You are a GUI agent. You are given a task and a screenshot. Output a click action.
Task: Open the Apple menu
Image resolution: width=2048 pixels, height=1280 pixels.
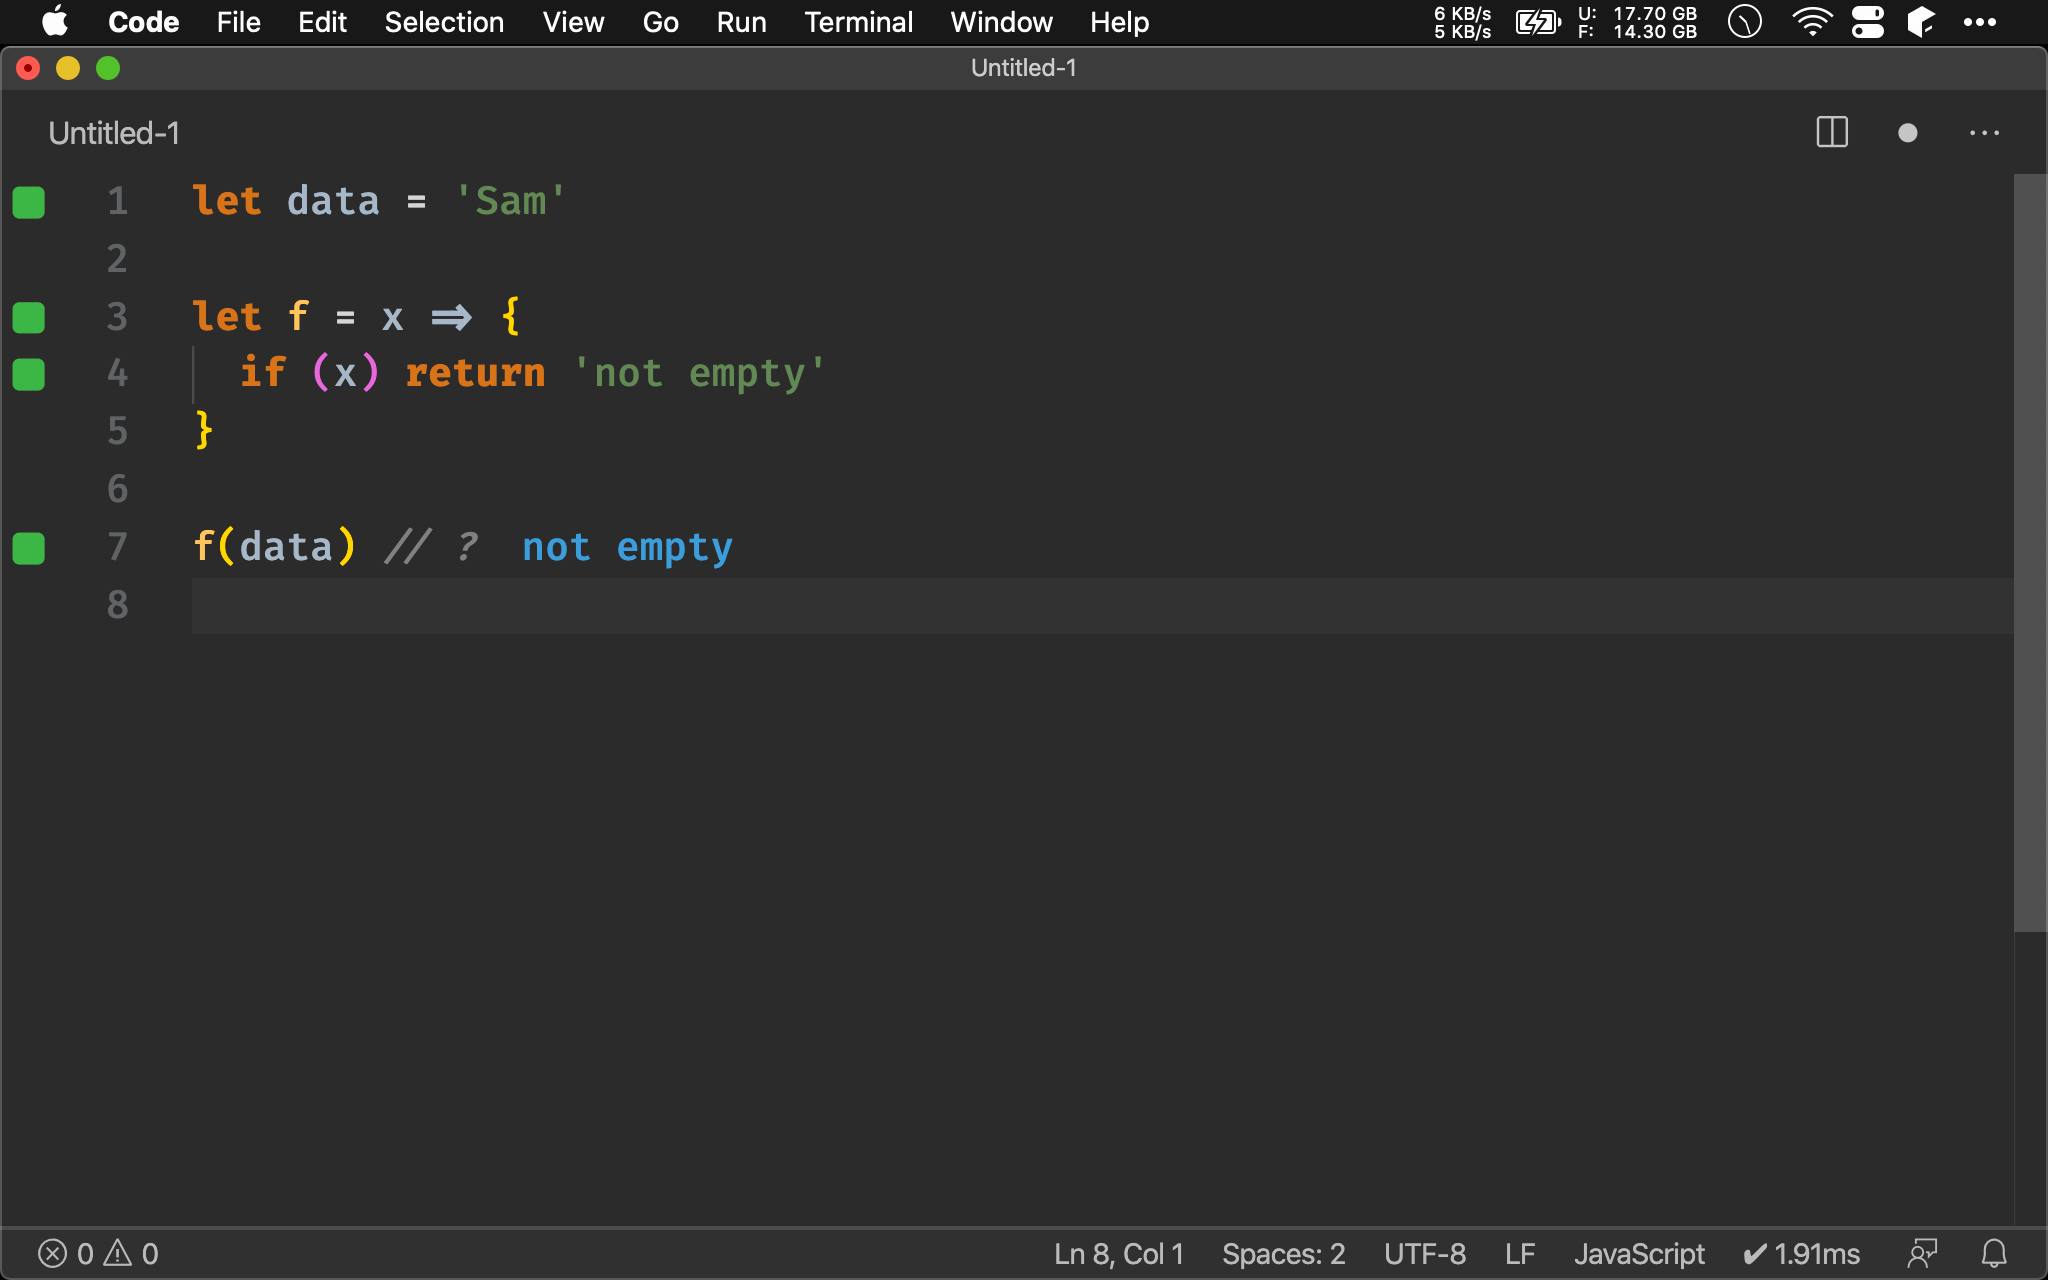(x=55, y=21)
